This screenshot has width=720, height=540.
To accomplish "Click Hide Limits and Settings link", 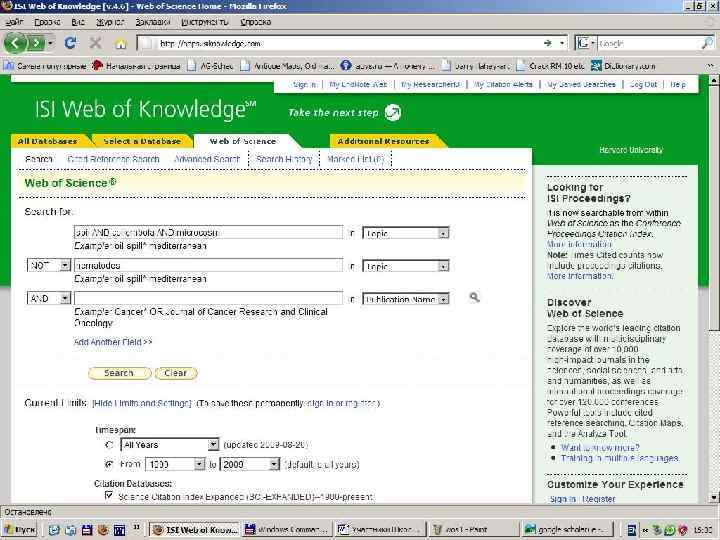I will [x=142, y=403].
